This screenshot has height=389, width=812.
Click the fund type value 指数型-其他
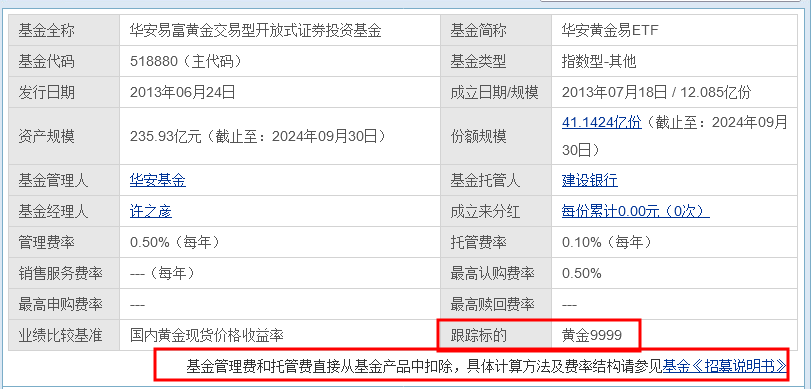point(599,62)
